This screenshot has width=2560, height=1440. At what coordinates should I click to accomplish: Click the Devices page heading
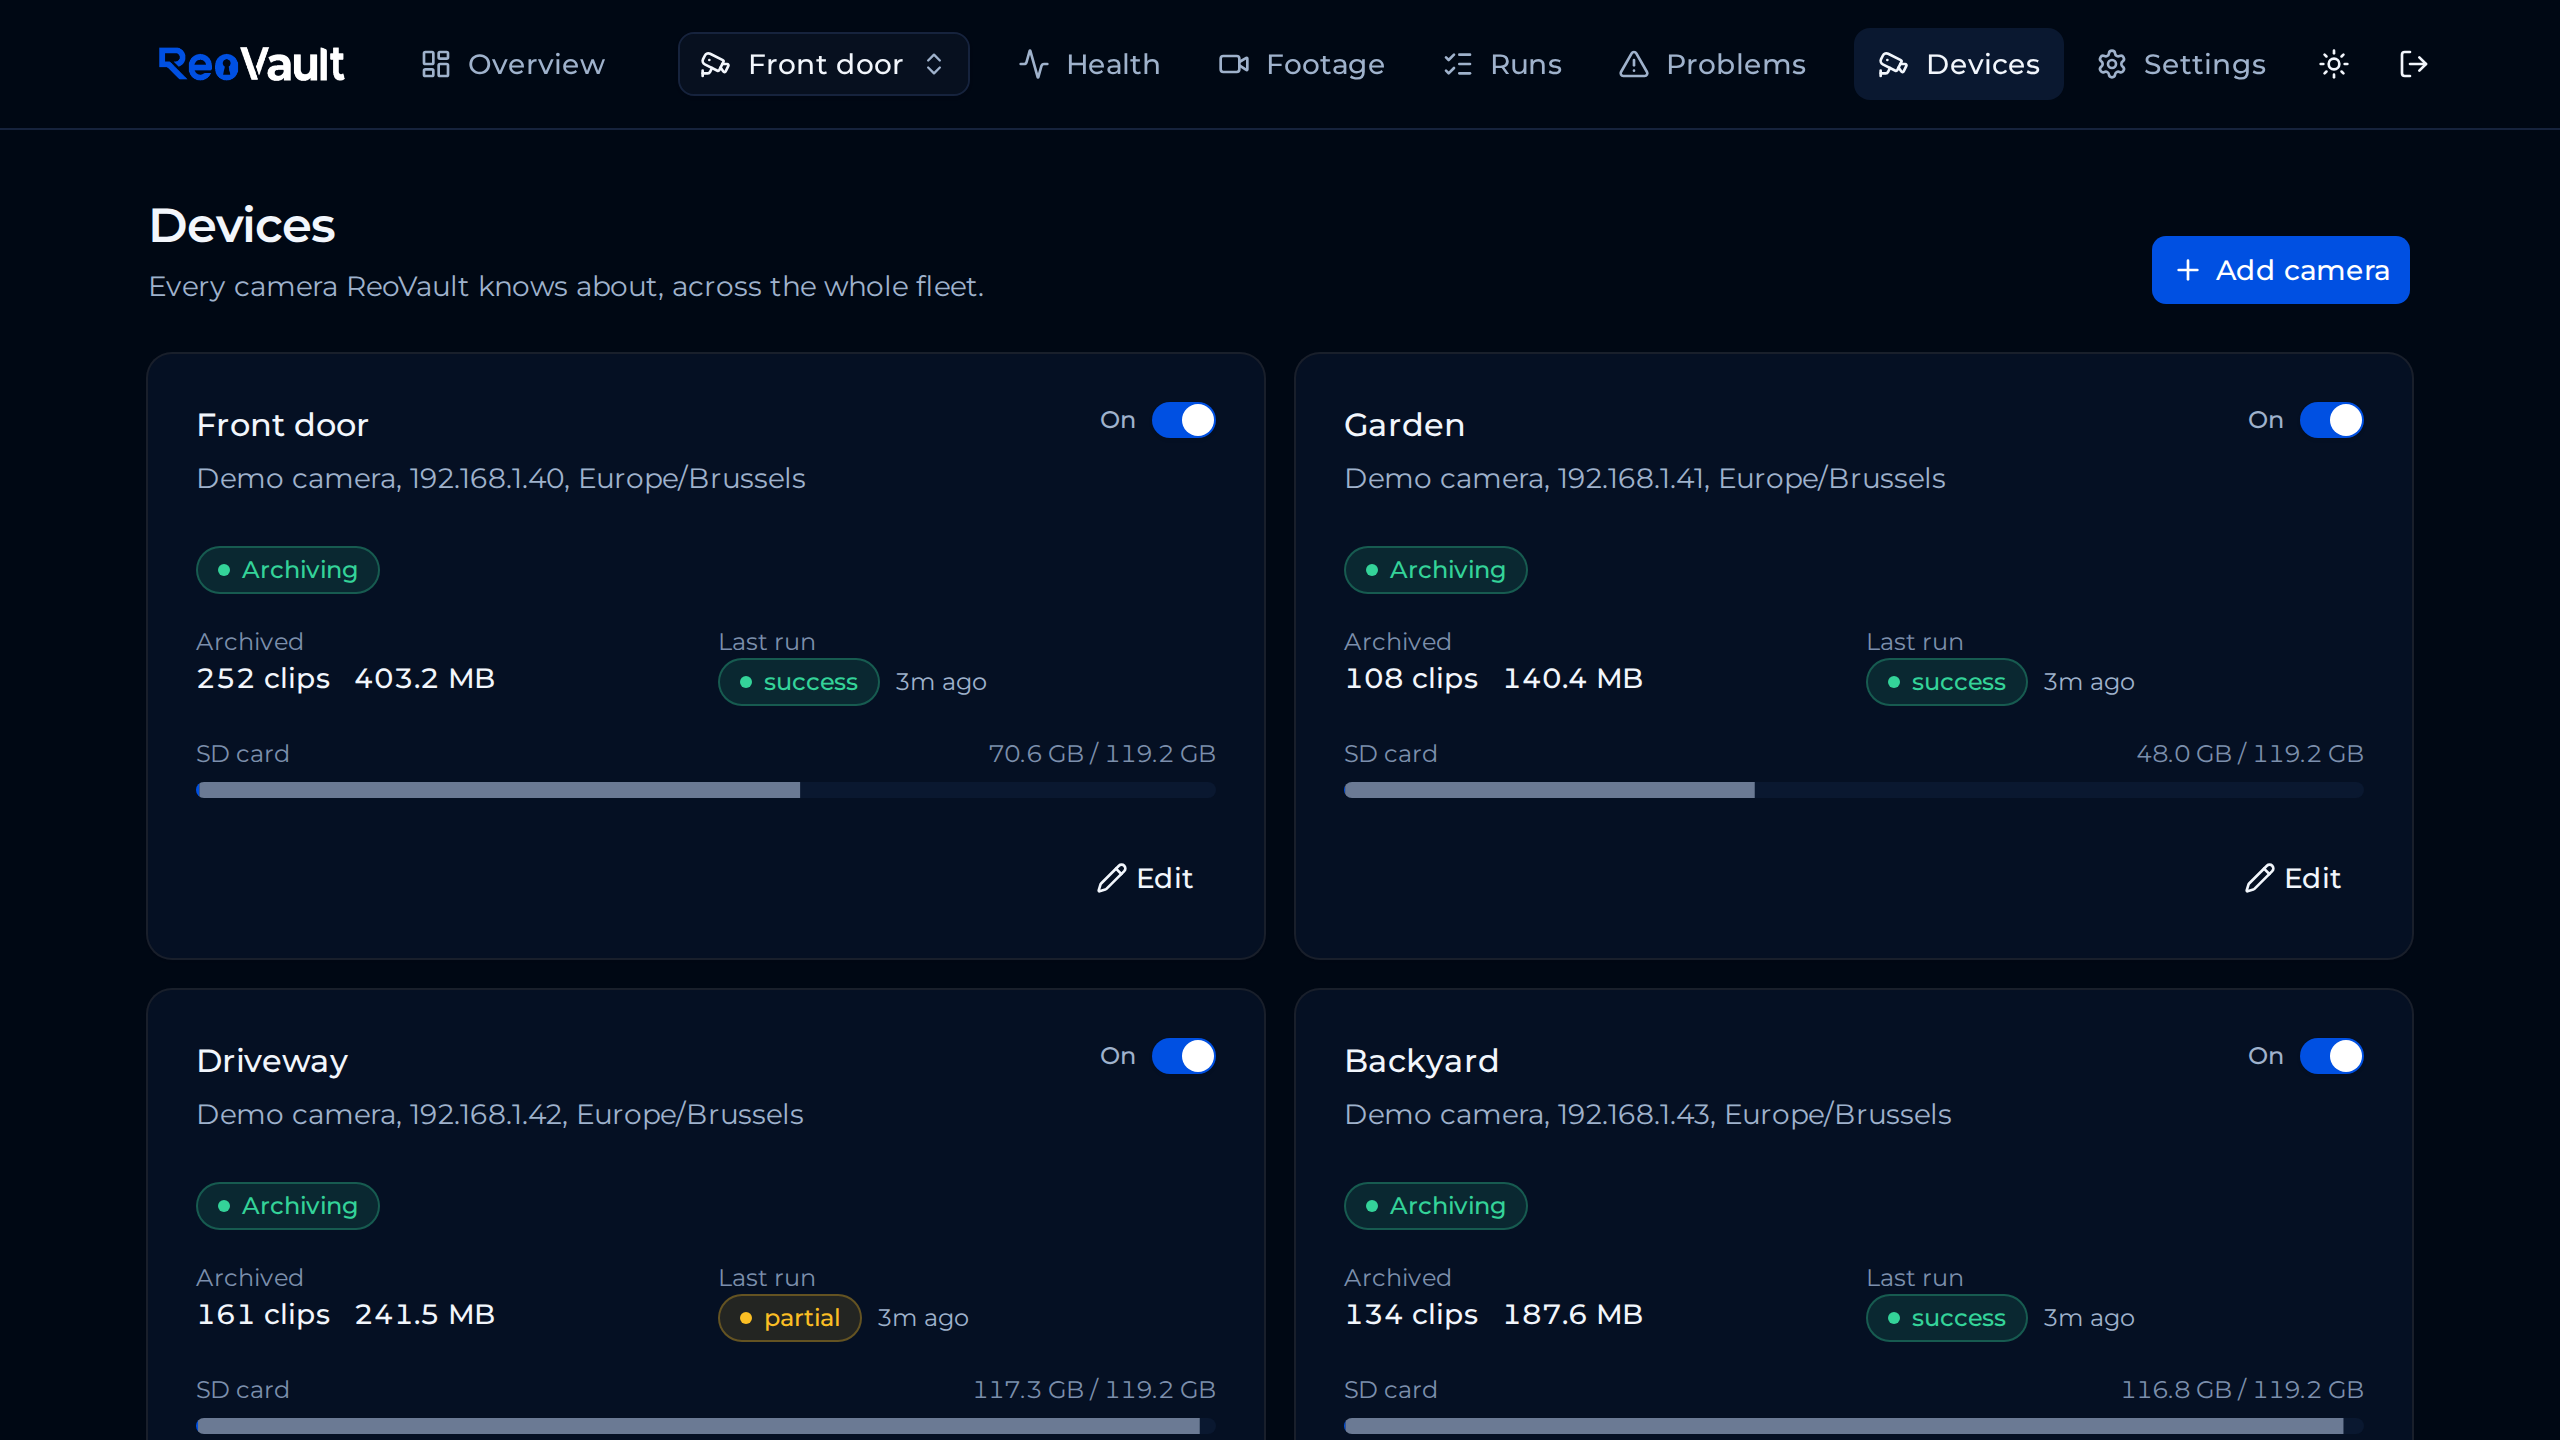242,225
